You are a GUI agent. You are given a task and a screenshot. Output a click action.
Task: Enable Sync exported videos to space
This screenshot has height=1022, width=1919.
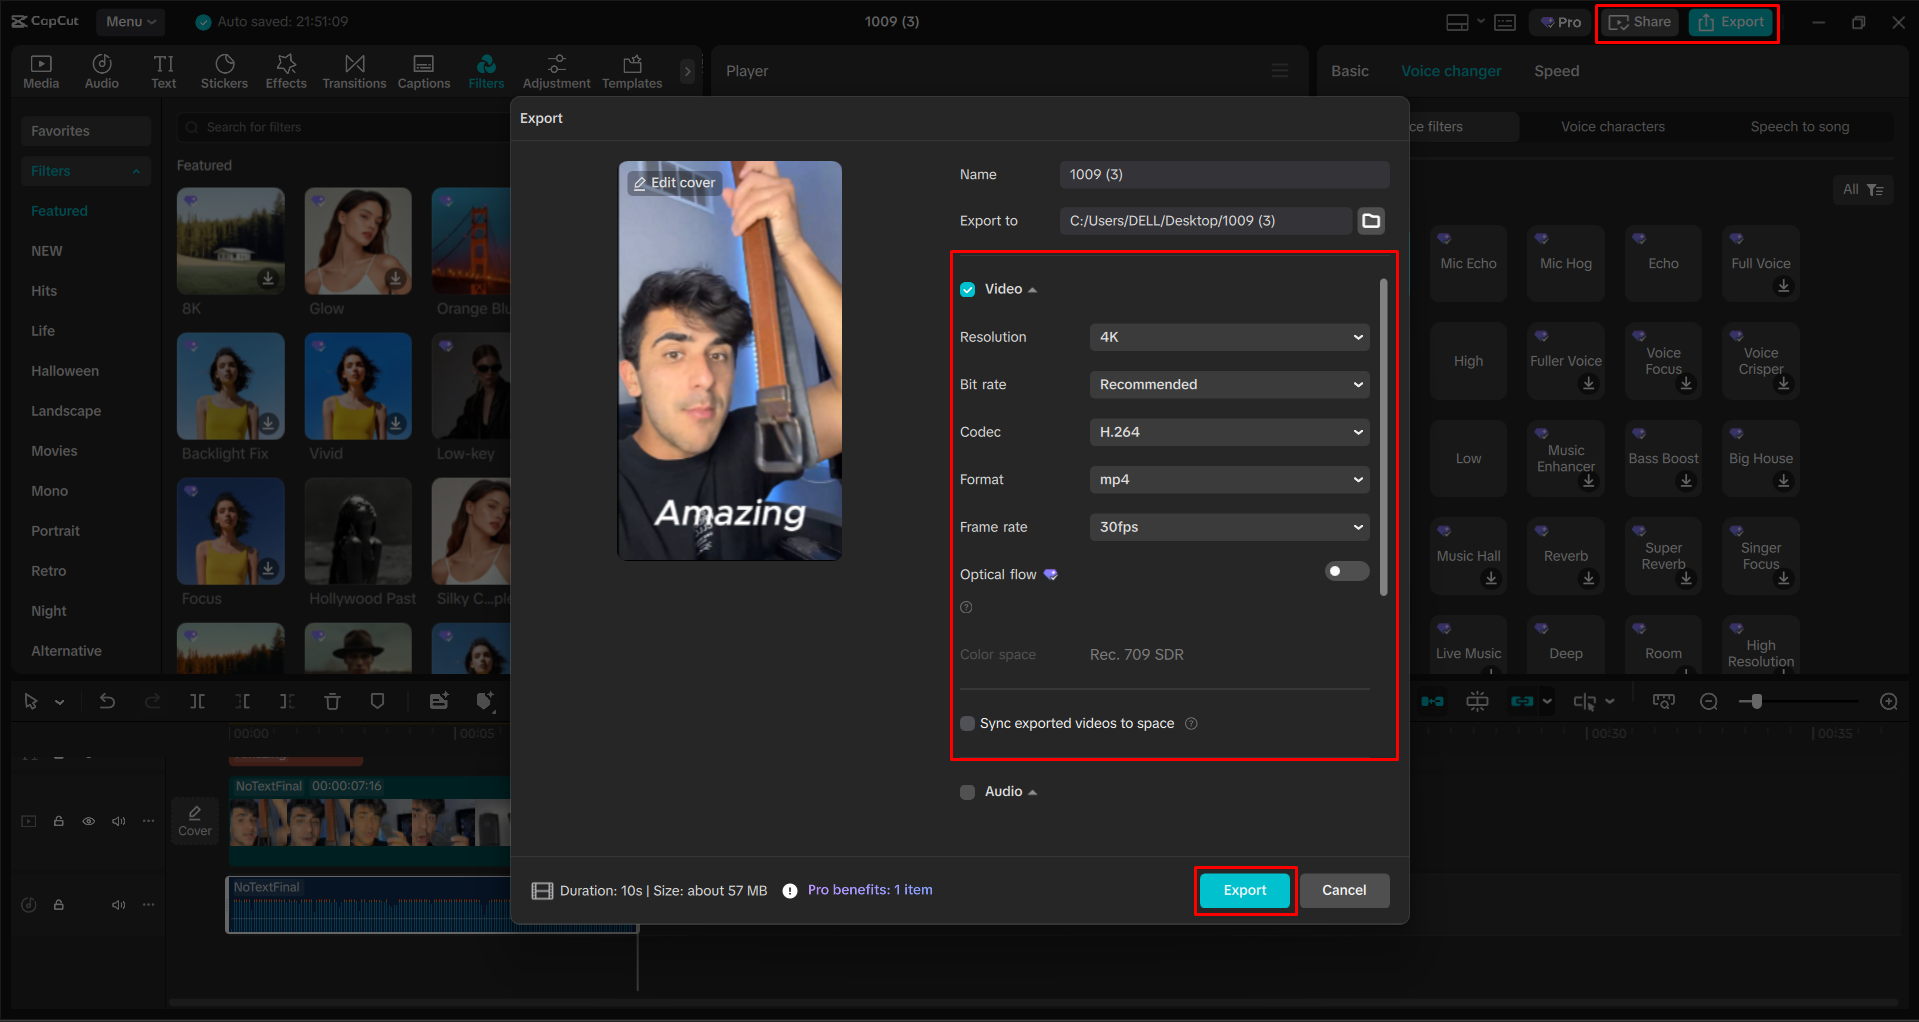click(967, 723)
